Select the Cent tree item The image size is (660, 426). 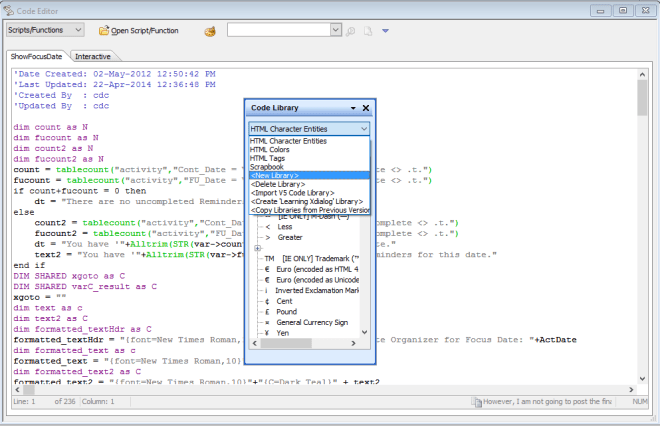pyautogui.click(x=284, y=301)
